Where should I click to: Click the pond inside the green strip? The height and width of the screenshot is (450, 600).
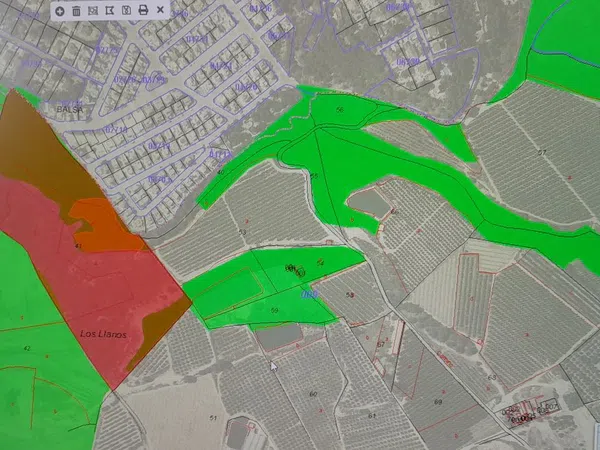(x=367, y=205)
